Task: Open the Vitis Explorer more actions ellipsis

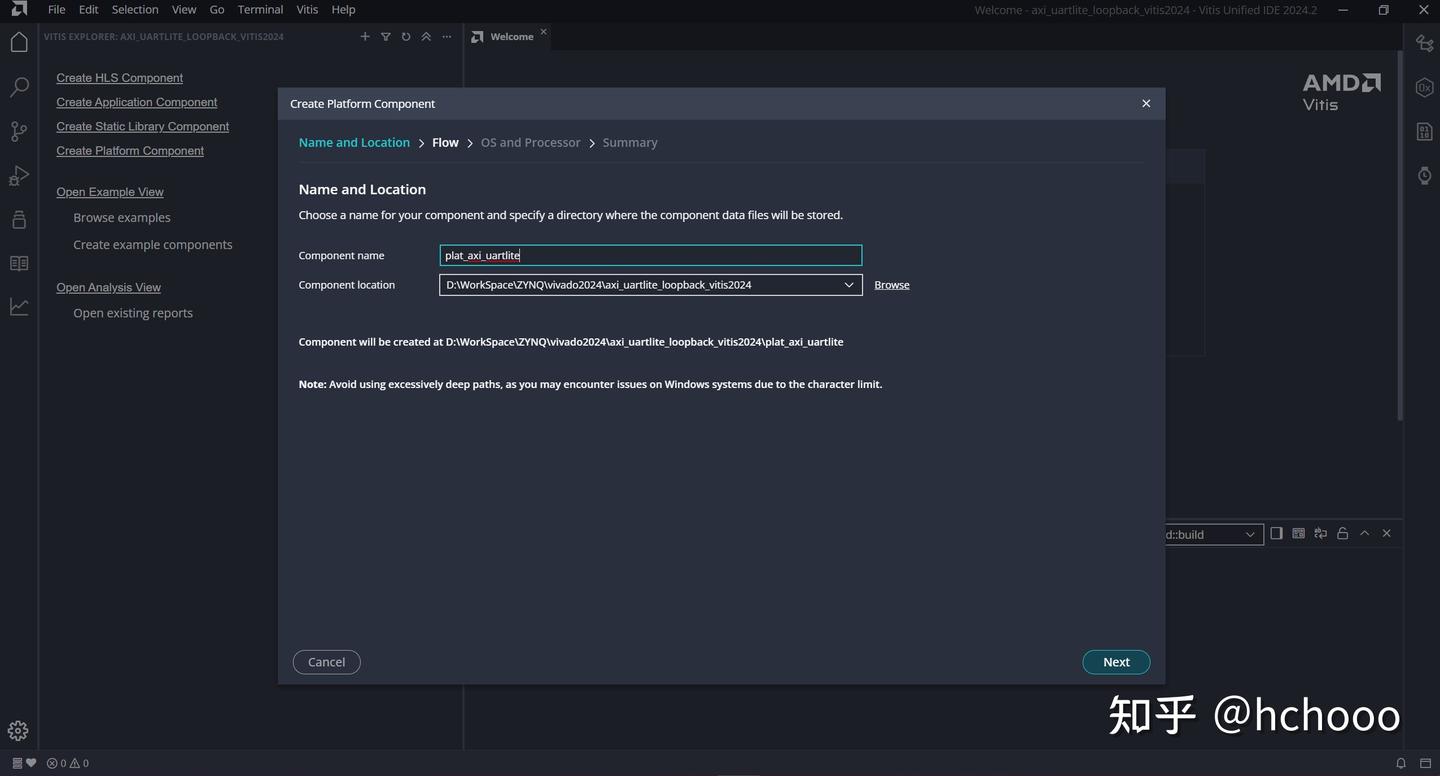Action: [447, 36]
